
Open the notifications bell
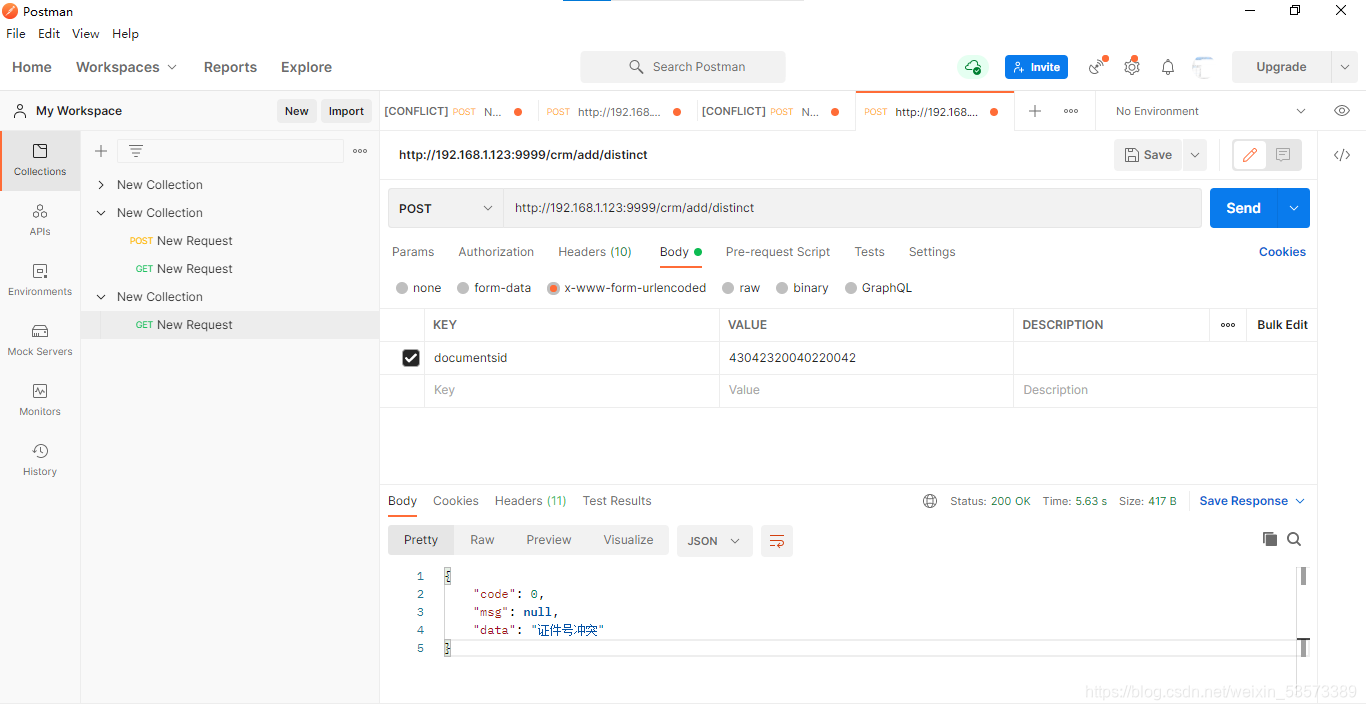click(x=1168, y=67)
